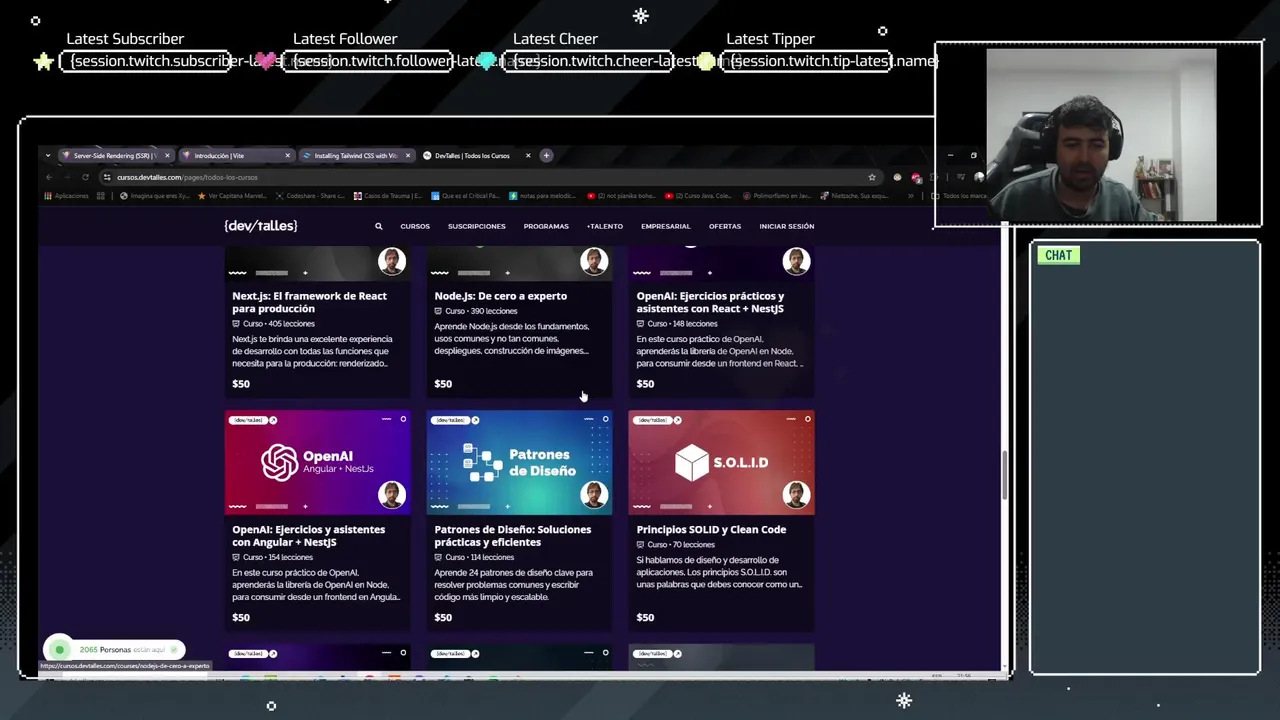Open the not pianika YouTube bookmark
Viewport: 1280px width, 720px height.
point(622,196)
